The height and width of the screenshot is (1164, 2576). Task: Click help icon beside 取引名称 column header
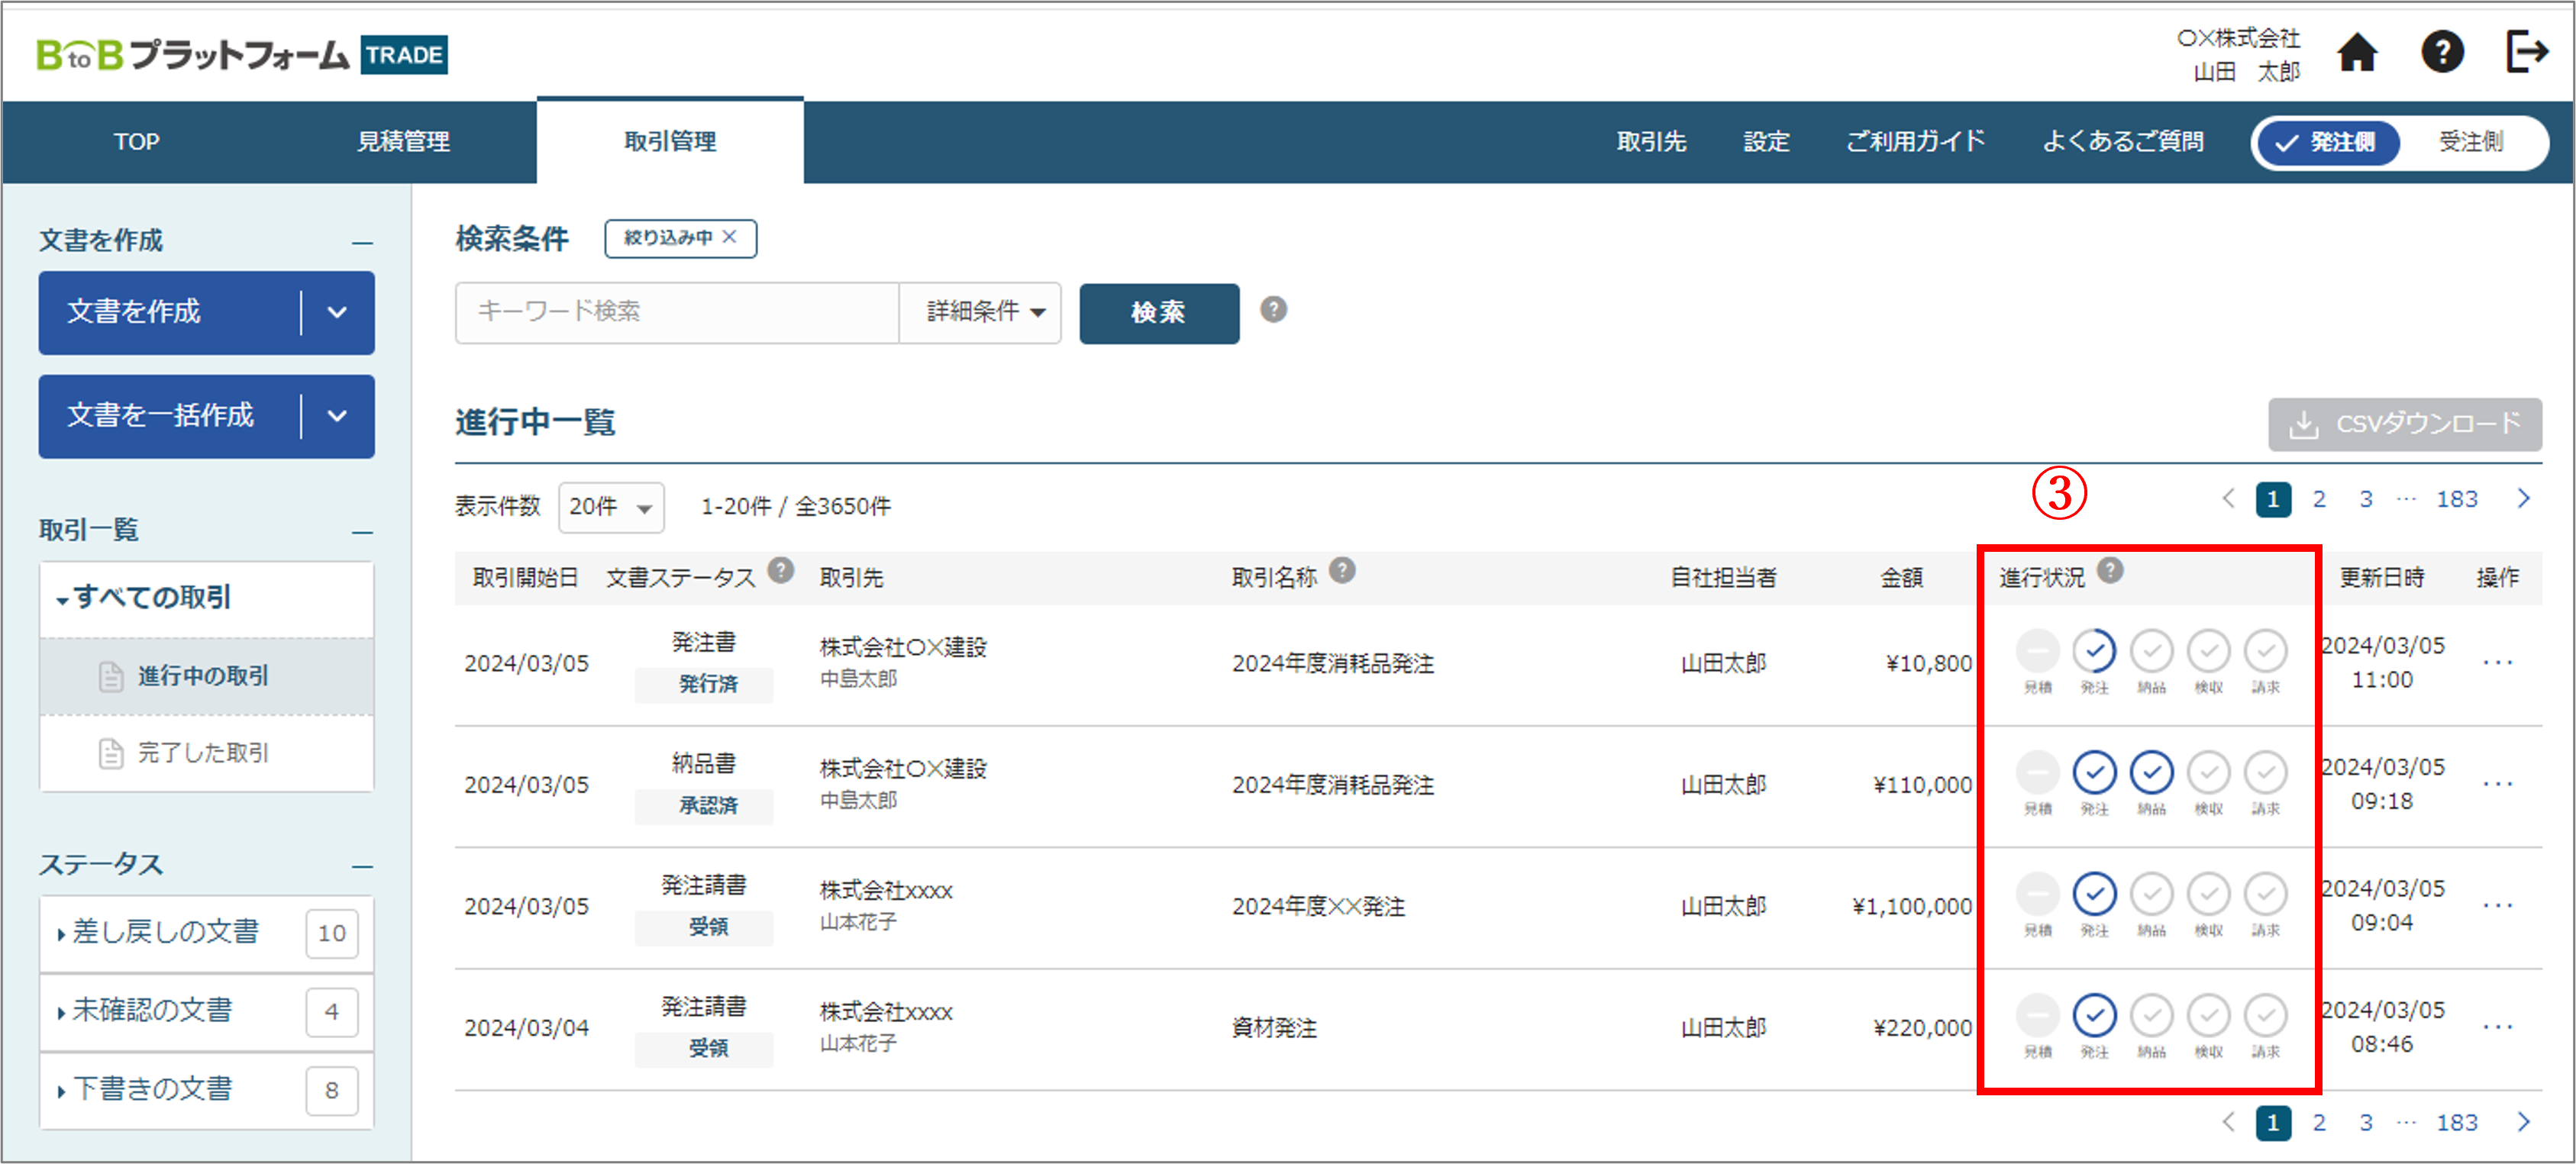pos(1342,570)
